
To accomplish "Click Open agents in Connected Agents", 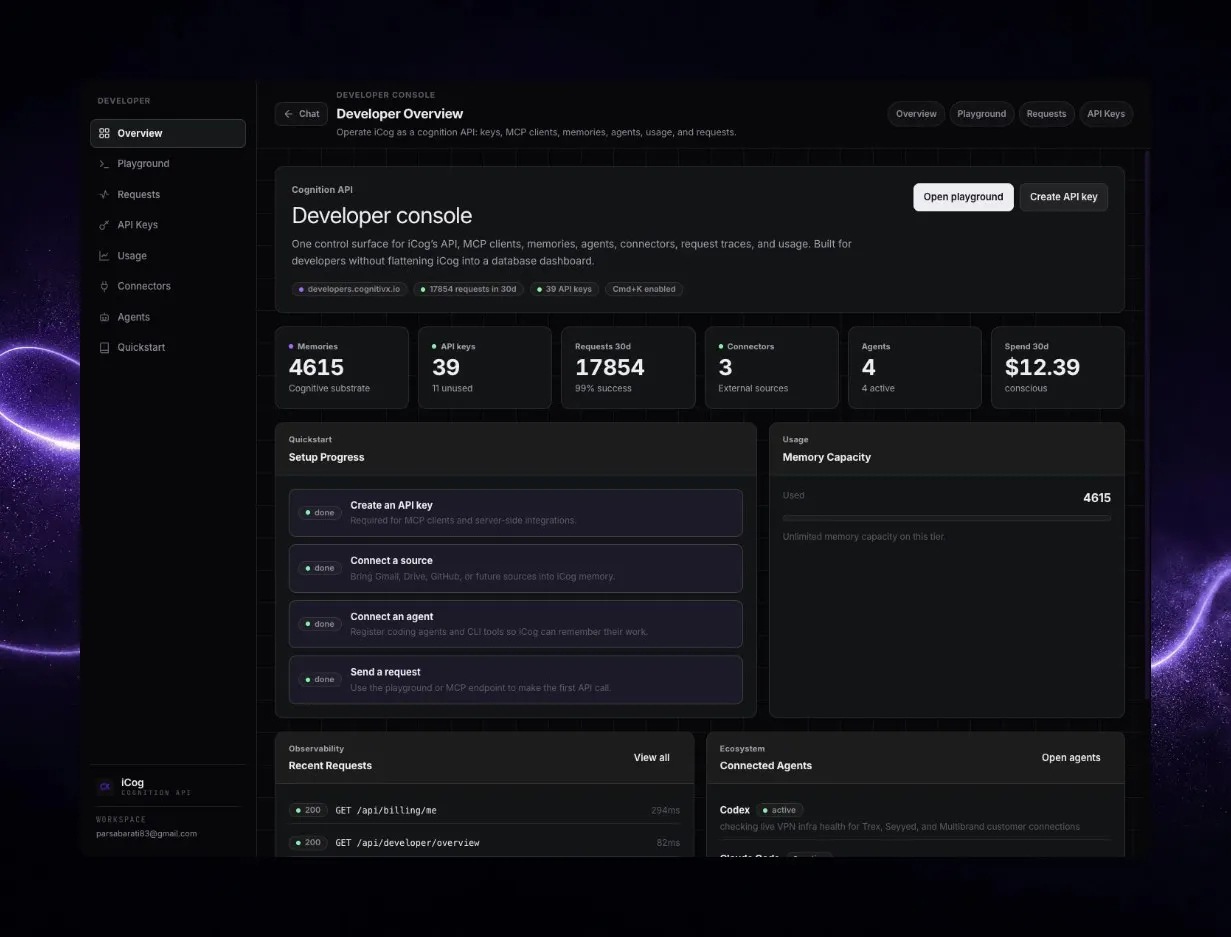I will click(x=1071, y=758).
